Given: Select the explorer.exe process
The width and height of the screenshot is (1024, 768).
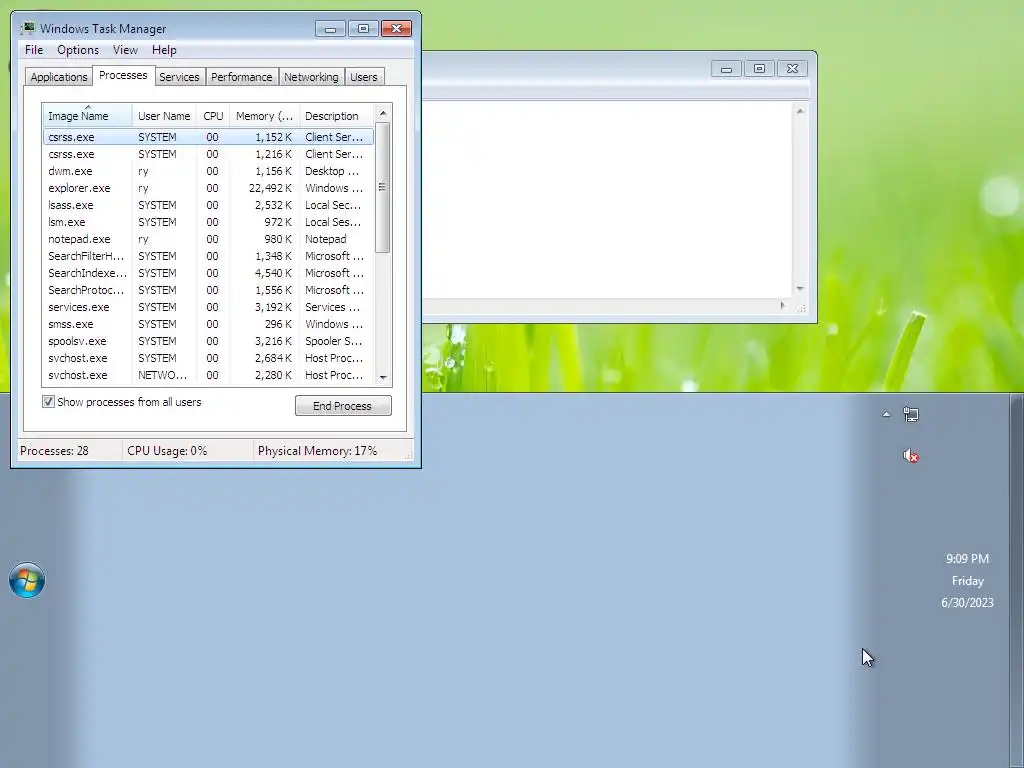Looking at the screenshot, I should click(x=208, y=188).
